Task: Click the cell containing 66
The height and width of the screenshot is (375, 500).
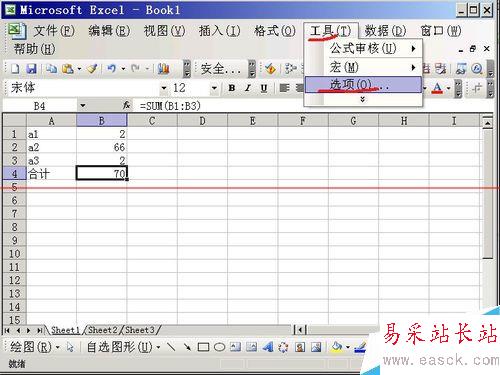Action: point(102,147)
